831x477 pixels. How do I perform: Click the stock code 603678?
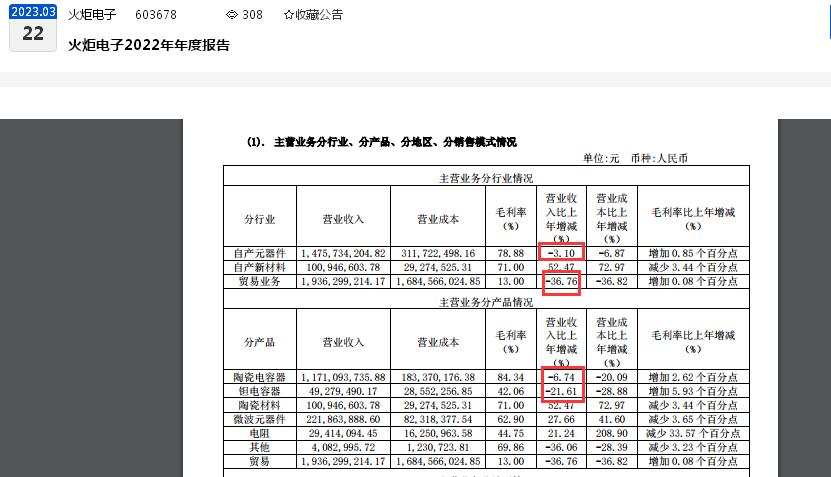156,15
